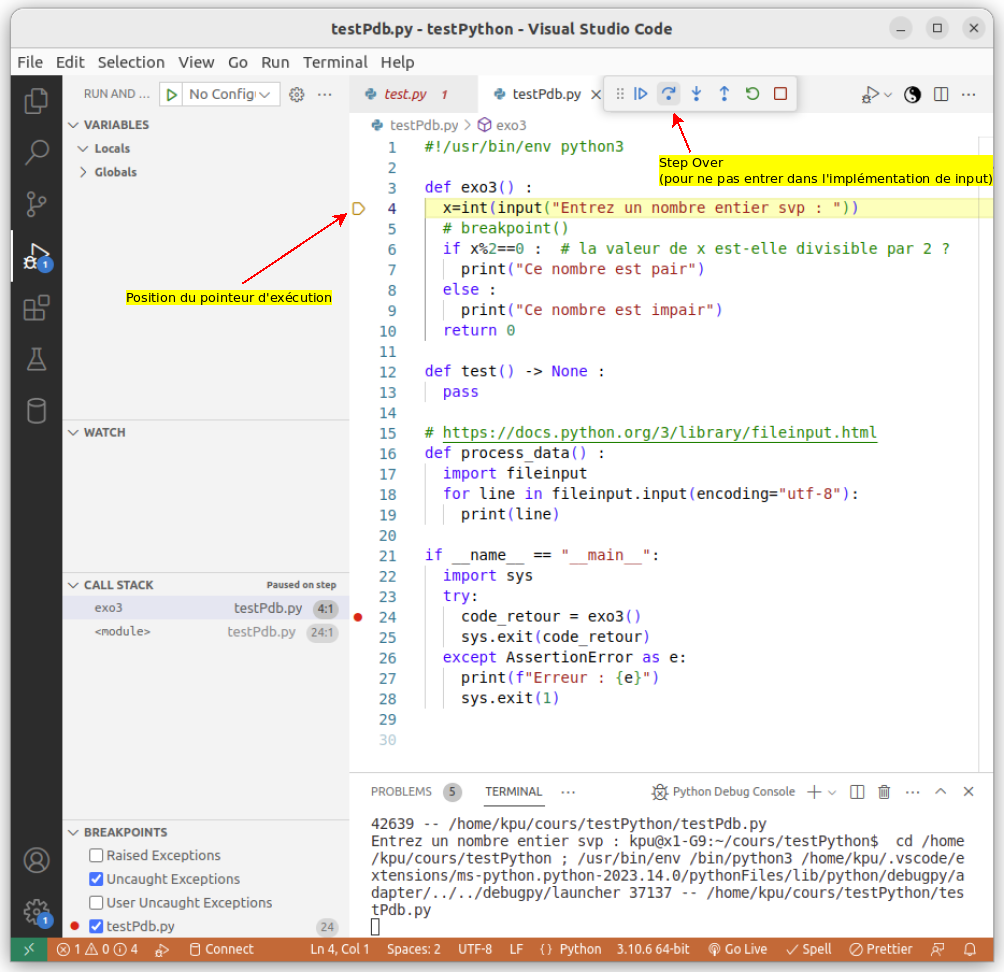Open the Terminal menu
1006x973 pixels.
point(336,63)
